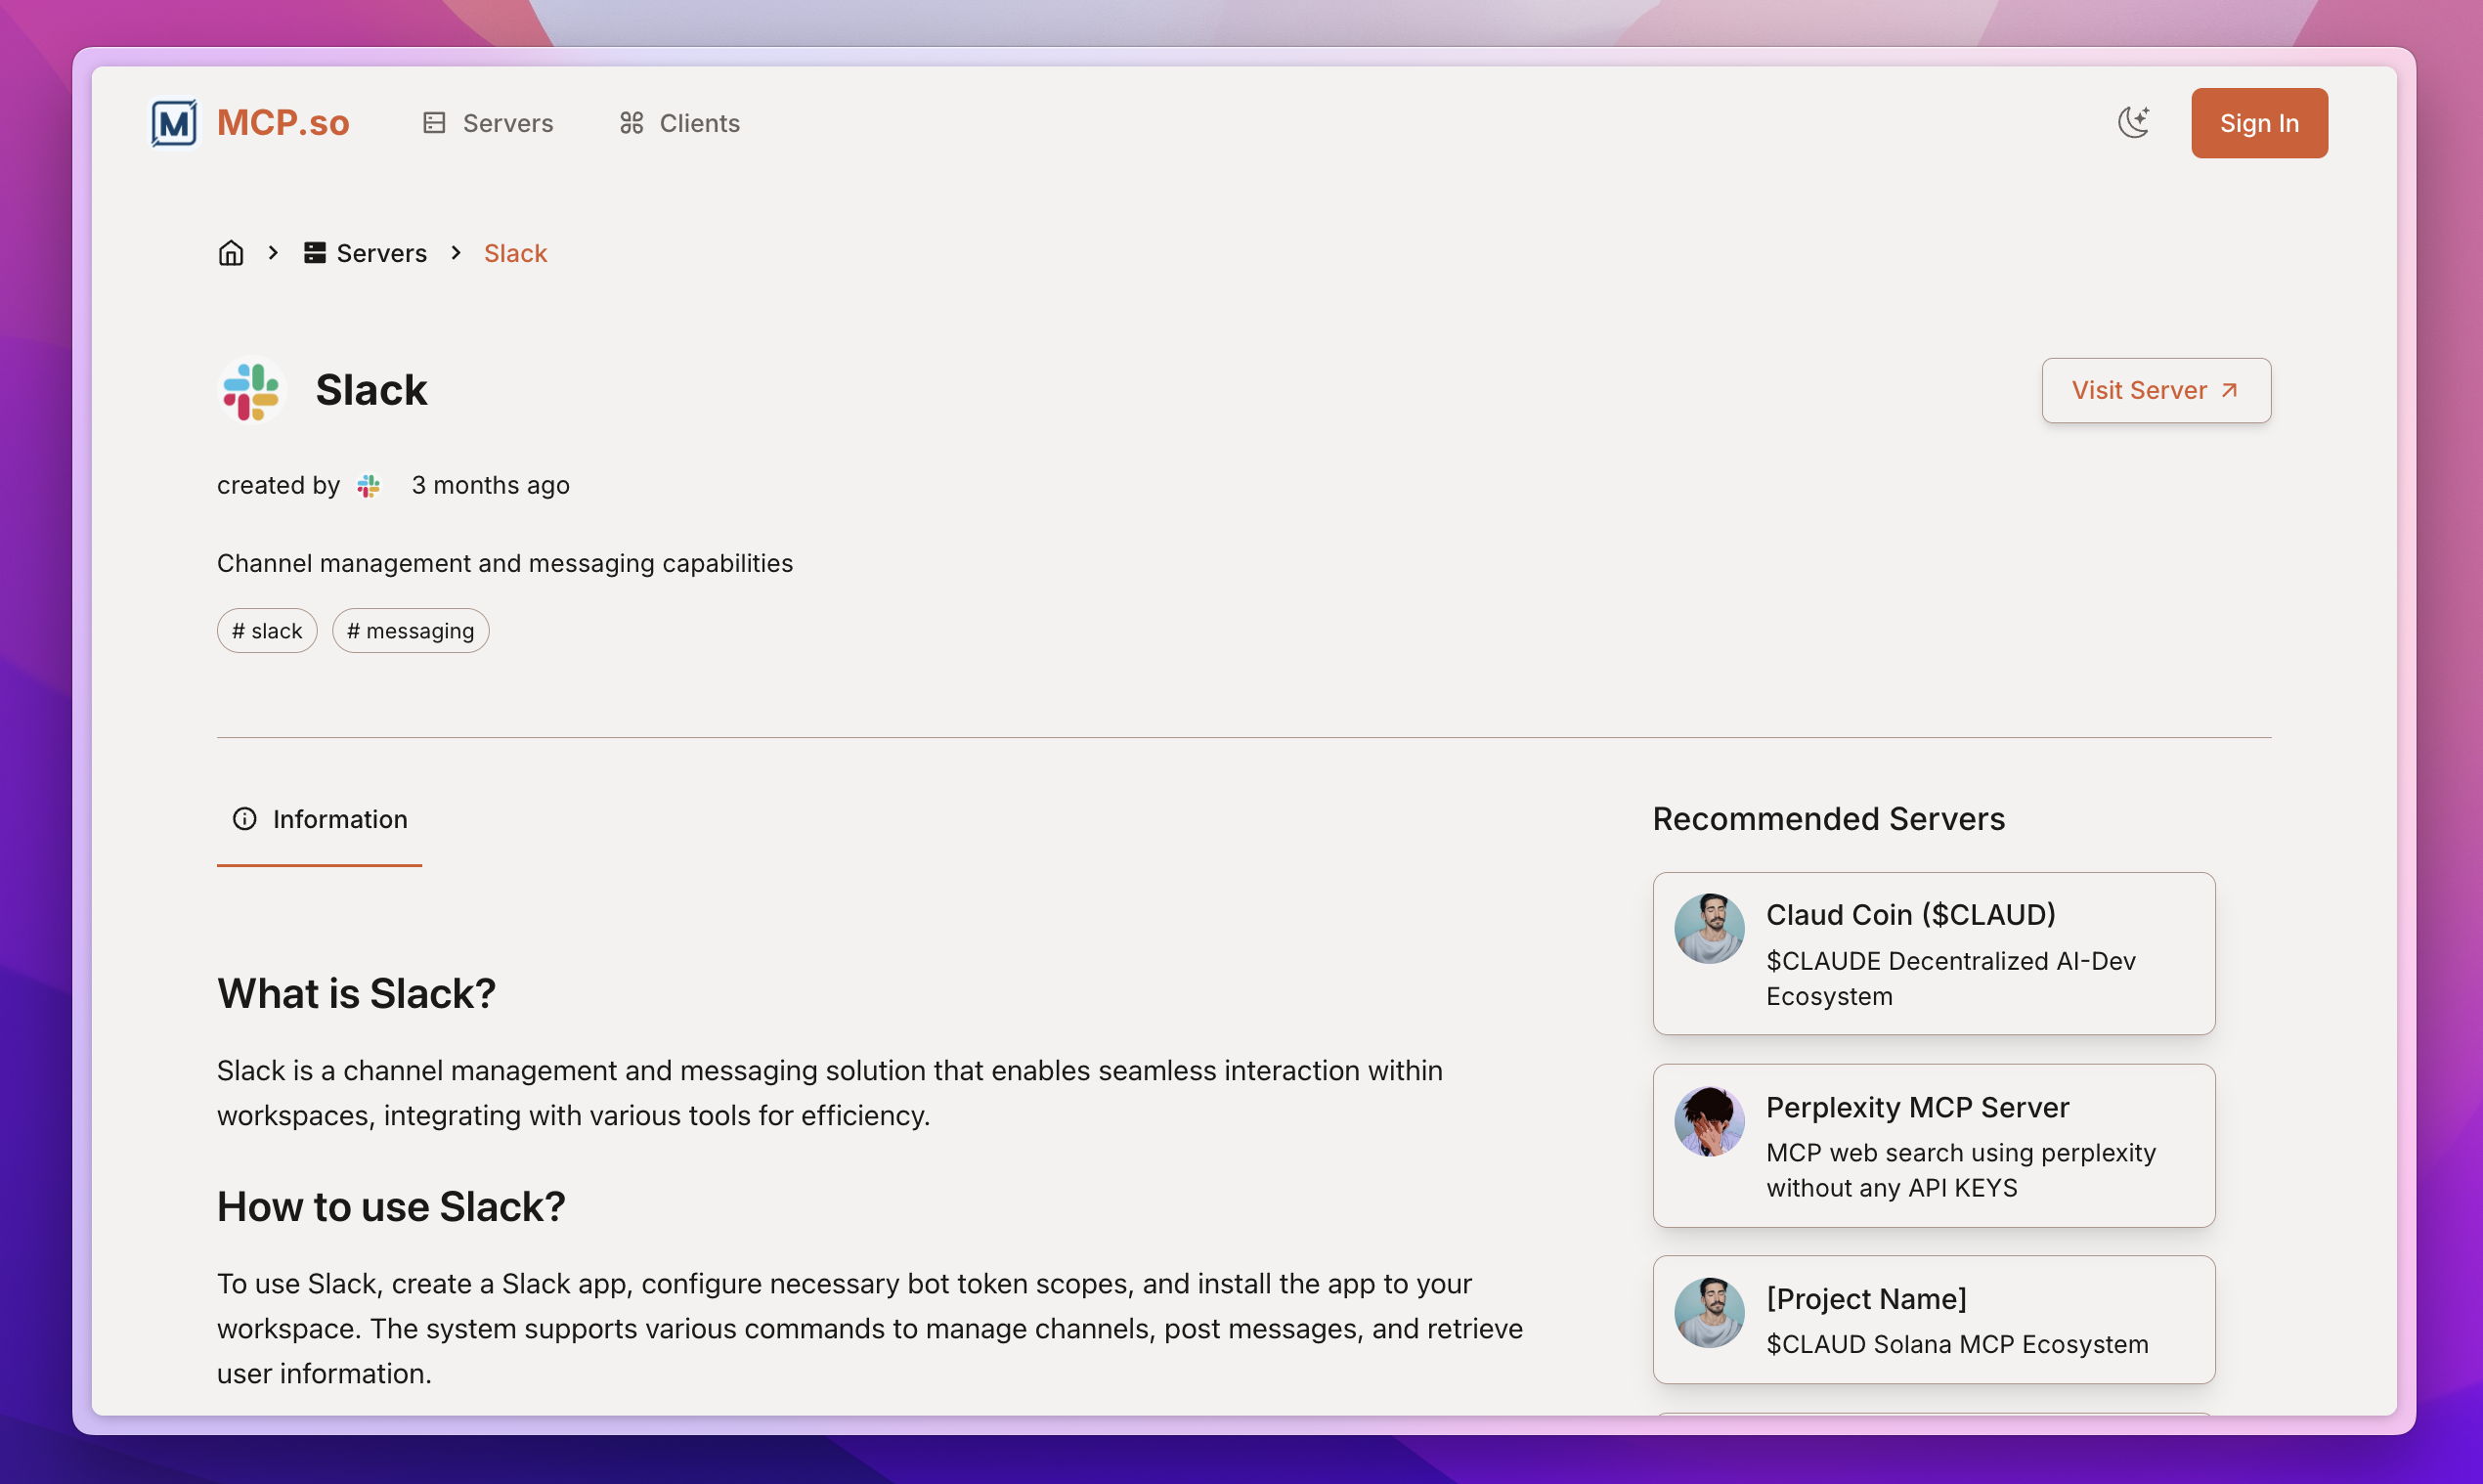Click the Claud Coin avatar image
2483x1484 pixels.
point(1709,929)
